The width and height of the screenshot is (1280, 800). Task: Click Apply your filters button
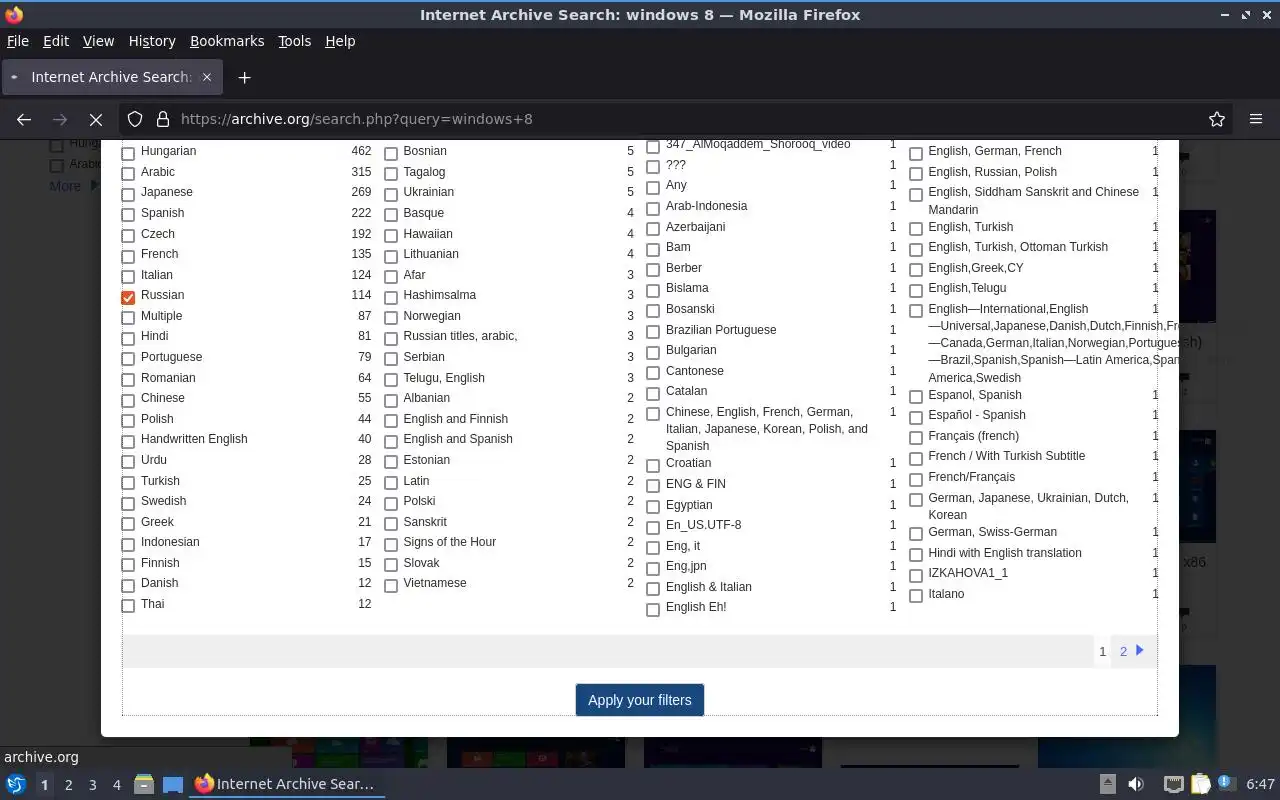click(640, 700)
